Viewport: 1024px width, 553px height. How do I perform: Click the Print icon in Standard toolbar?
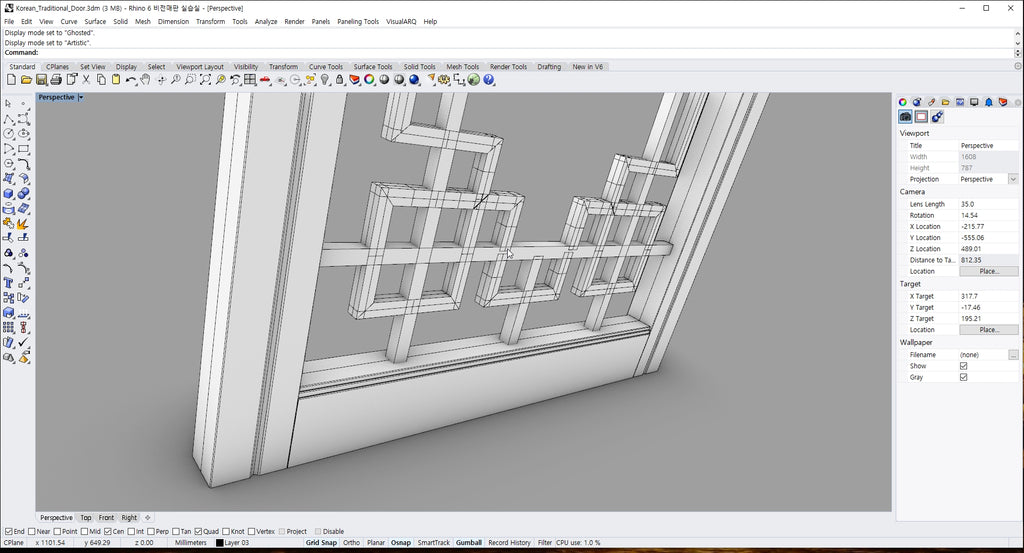[x=56, y=80]
